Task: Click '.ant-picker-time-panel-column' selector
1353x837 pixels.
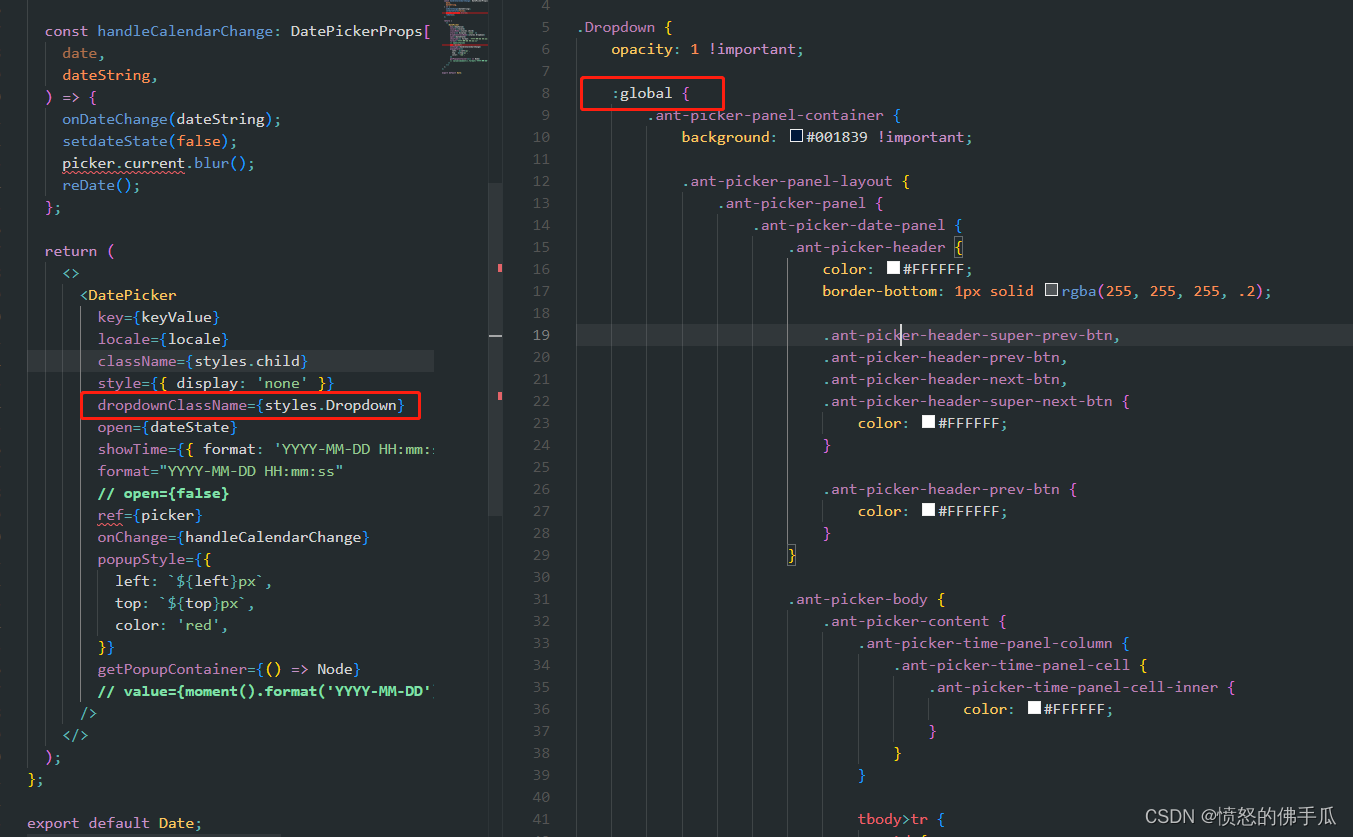Action: [985, 643]
